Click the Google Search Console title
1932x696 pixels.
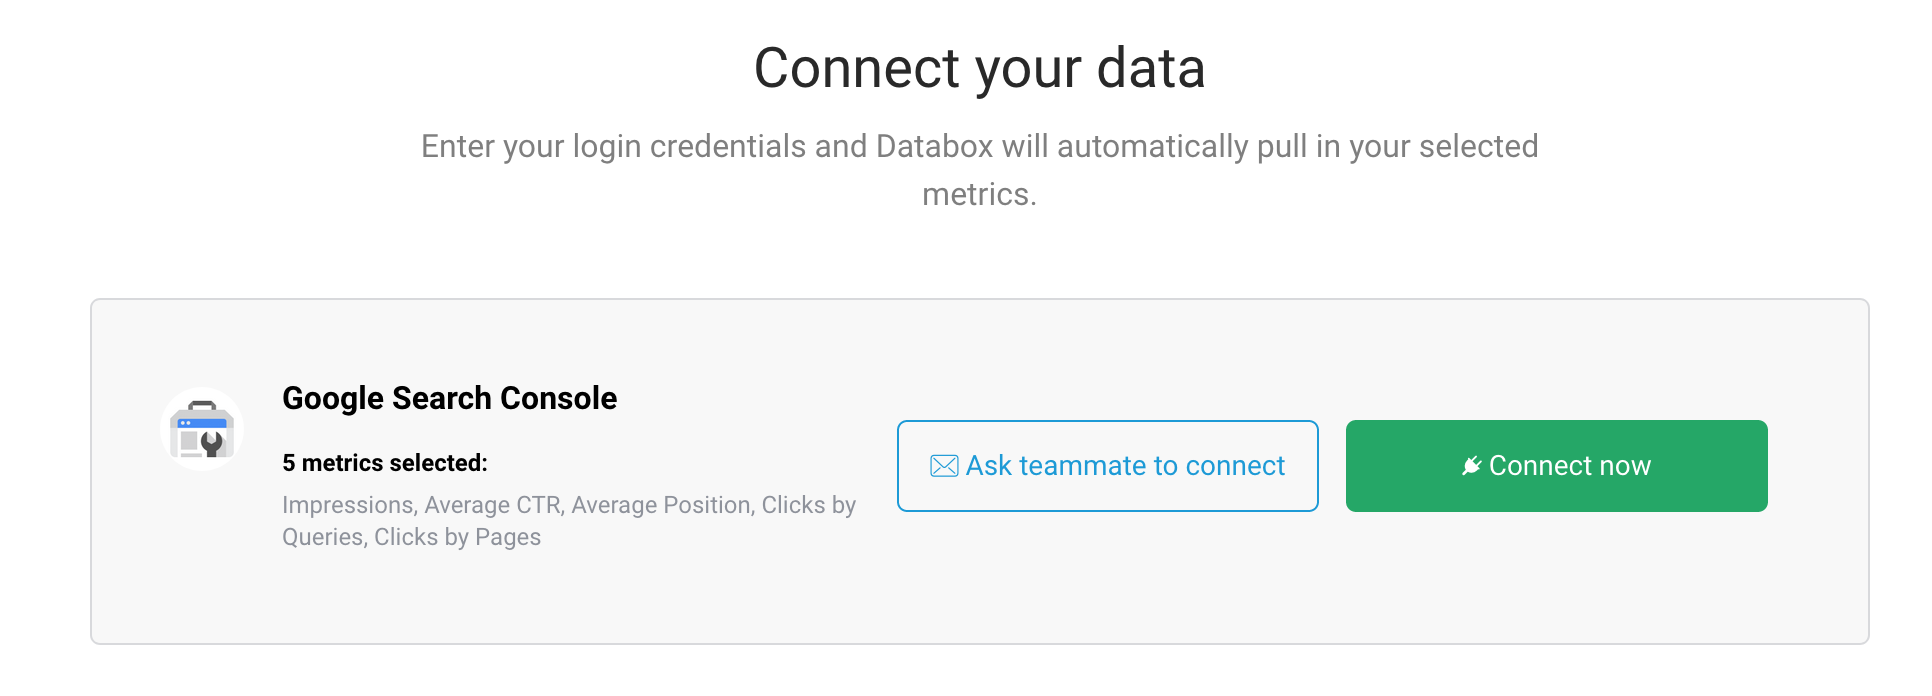coord(449,398)
